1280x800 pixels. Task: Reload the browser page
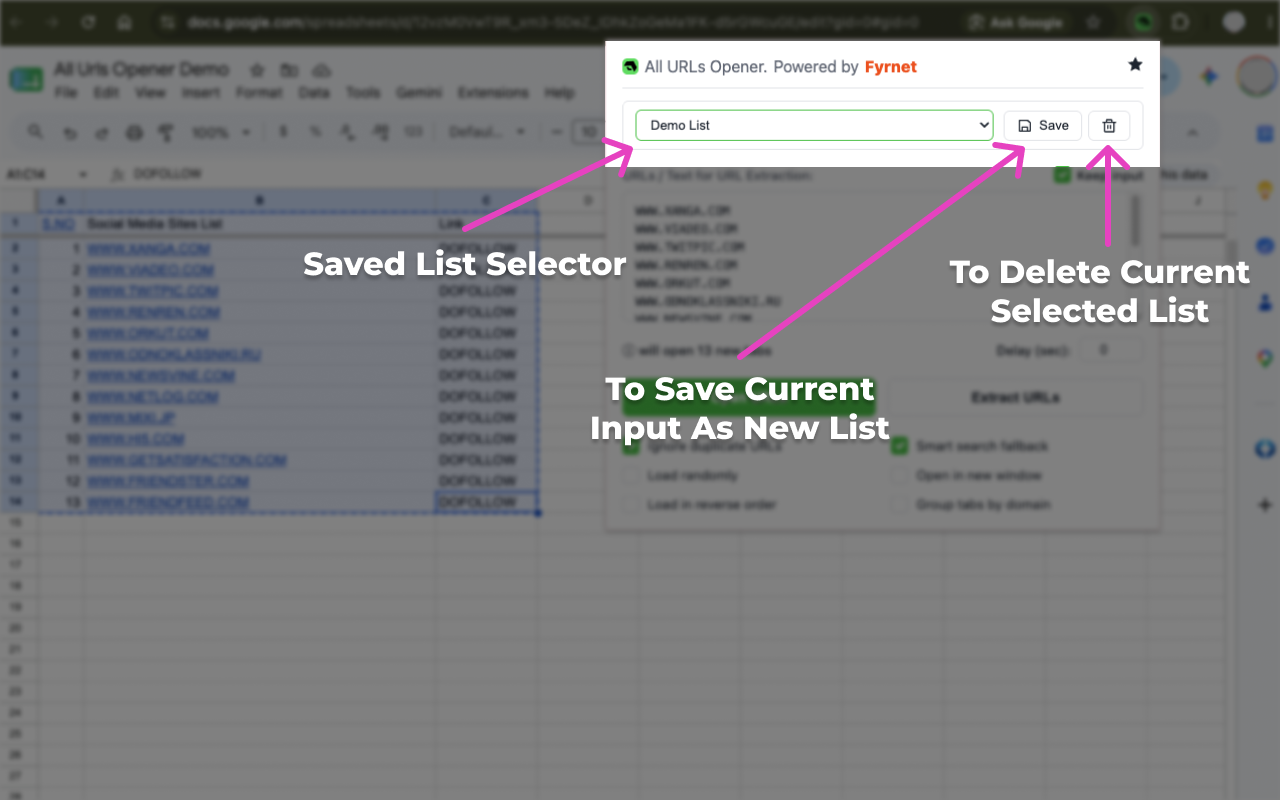89,21
